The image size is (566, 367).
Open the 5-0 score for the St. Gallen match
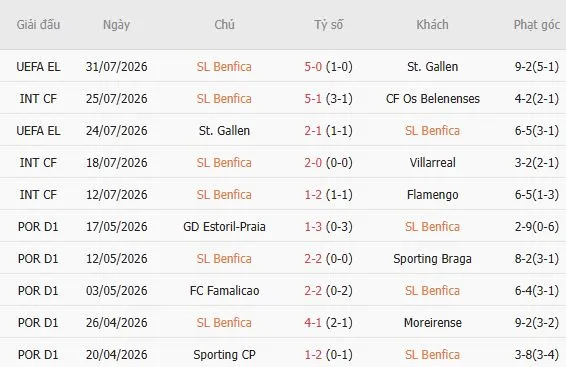tap(313, 67)
